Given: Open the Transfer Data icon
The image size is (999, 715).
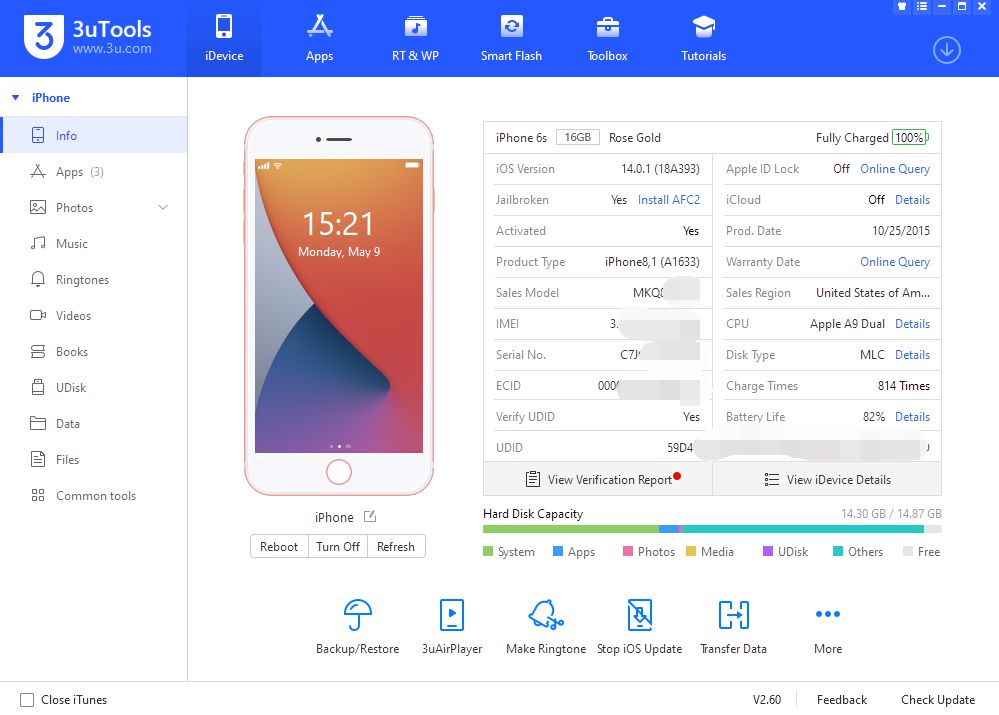Looking at the screenshot, I should (x=733, y=614).
